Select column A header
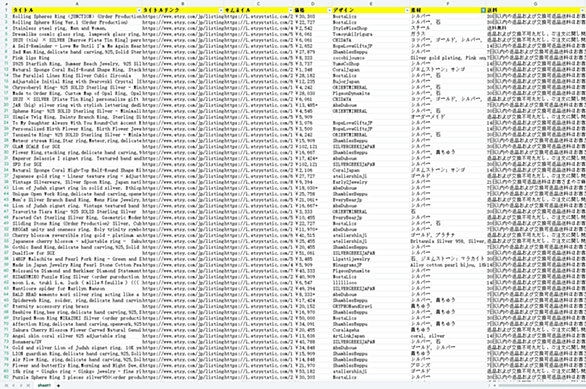The width and height of the screenshot is (586, 389). (x=77, y=4)
